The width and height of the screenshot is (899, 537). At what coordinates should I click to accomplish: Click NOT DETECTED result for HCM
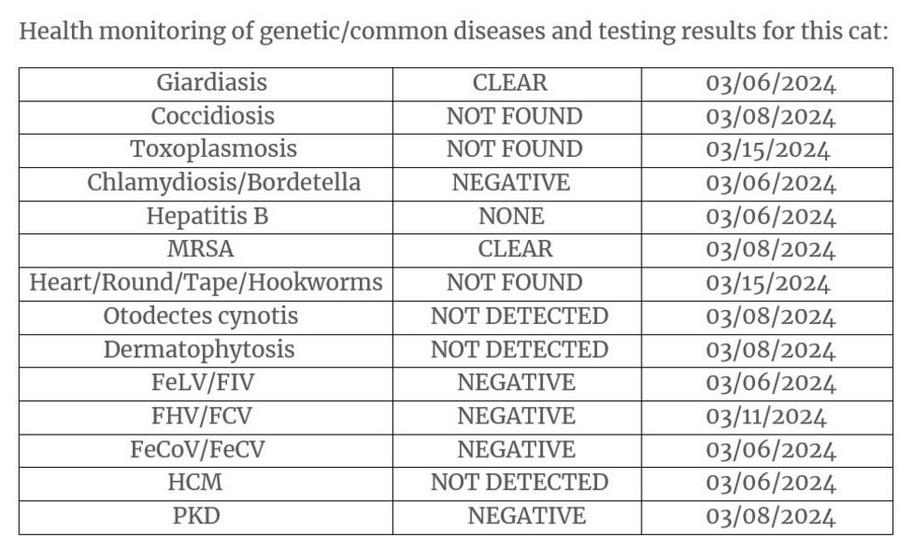click(519, 483)
